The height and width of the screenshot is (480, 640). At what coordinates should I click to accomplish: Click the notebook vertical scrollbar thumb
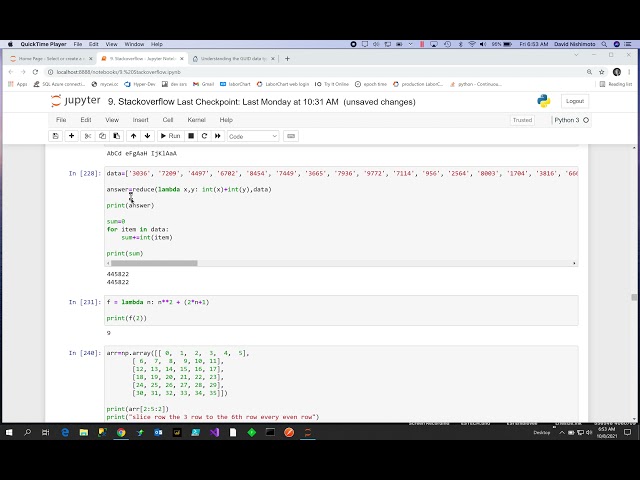tap(634, 298)
